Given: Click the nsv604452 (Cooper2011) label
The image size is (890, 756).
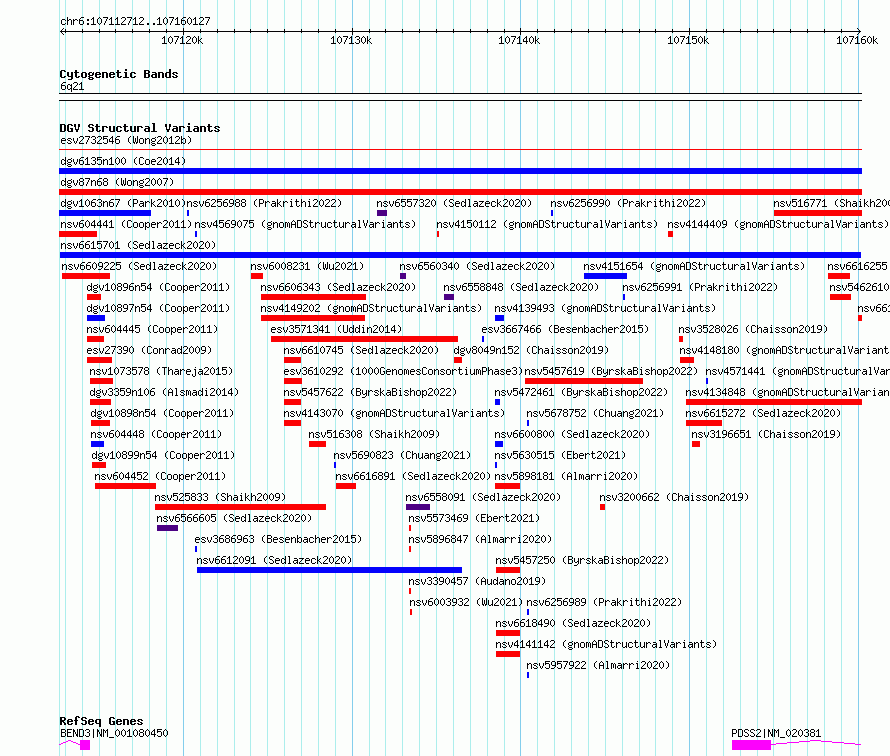Looking at the screenshot, I should pyautogui.click(x=160, y=476).
